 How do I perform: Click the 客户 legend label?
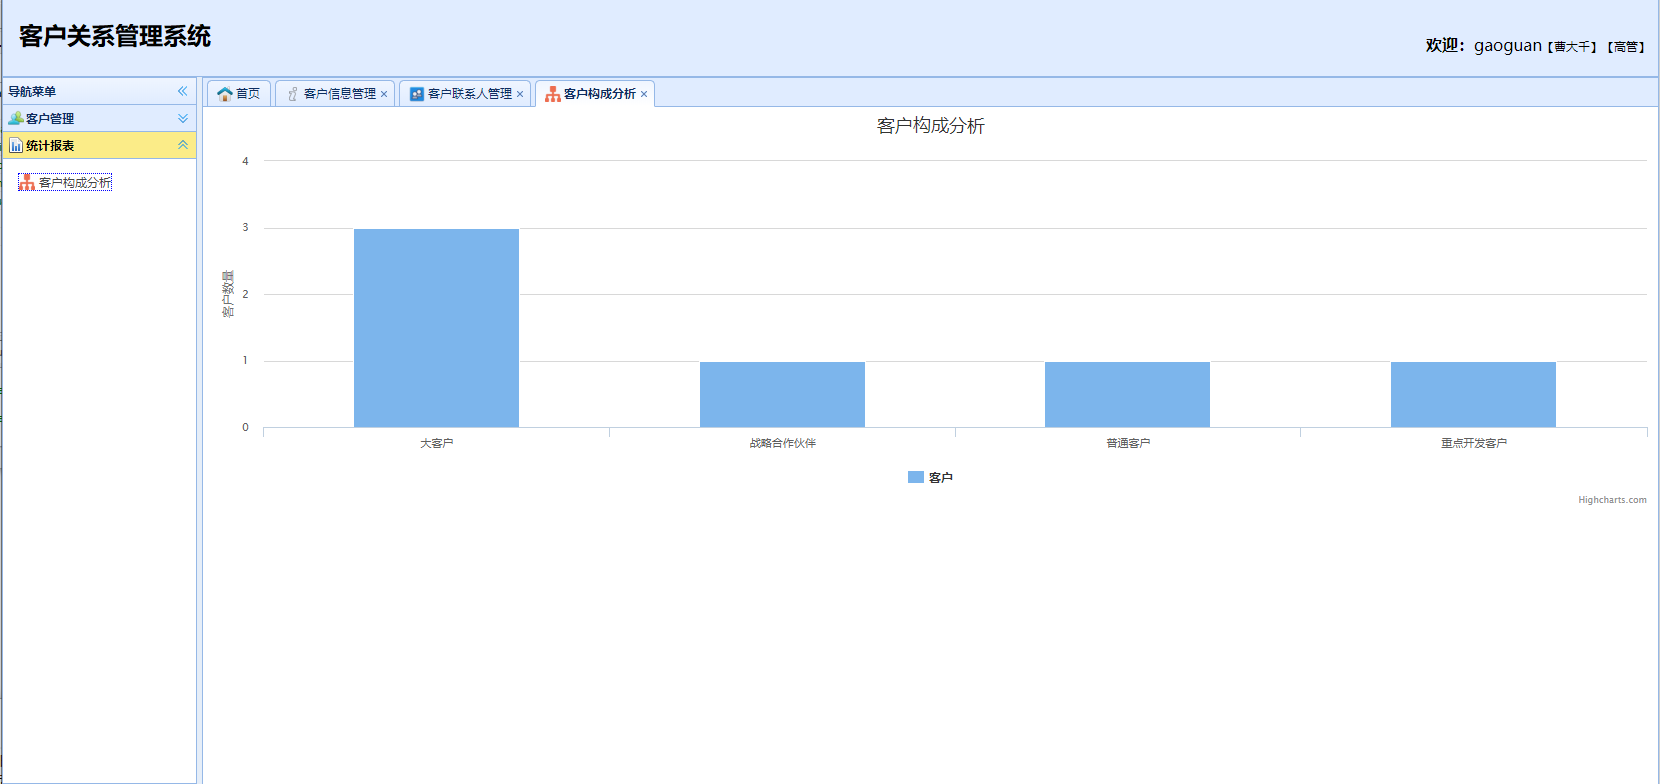coord(941,477)
